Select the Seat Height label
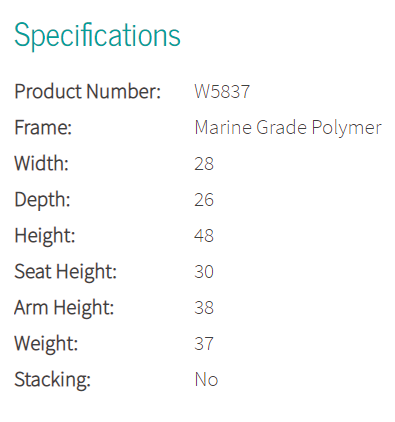The width and height of the screenshot is (395, 422). (x=66, y=272)
